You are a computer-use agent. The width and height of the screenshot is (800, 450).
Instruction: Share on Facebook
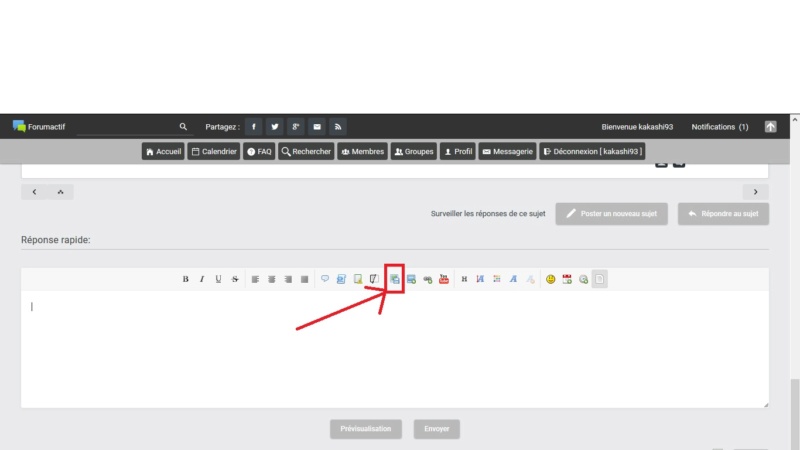click(254, 127)
